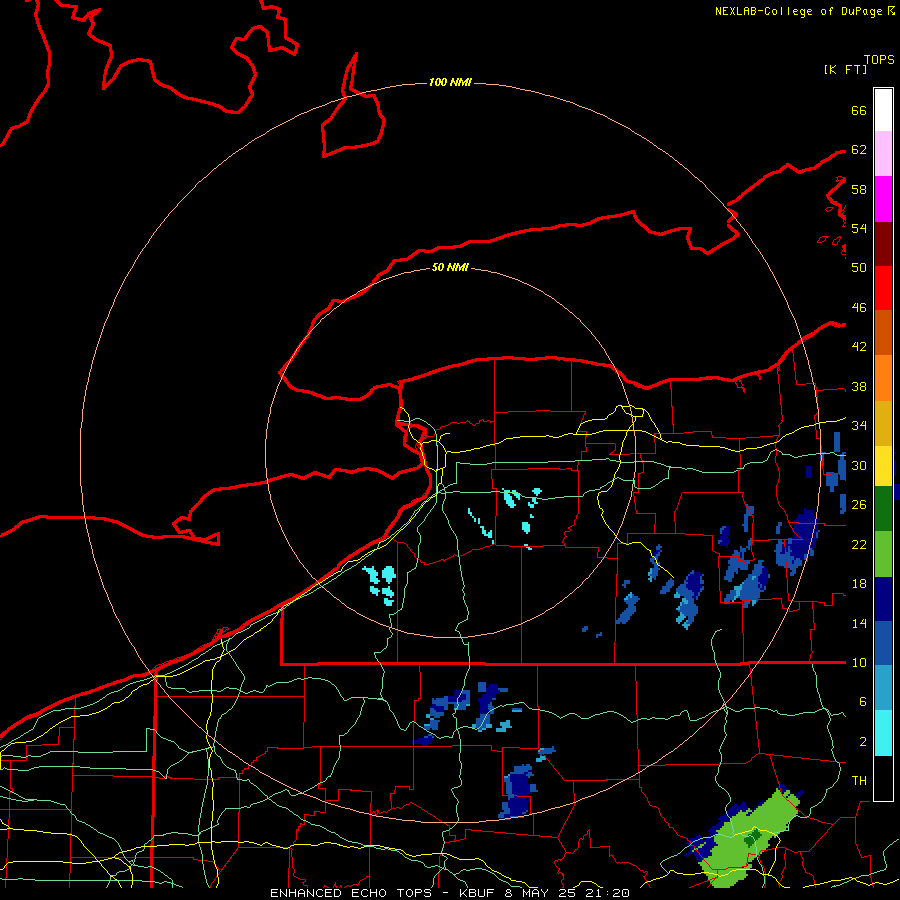Click the legend value '18'
Image resolution: width=900 pixels, height=900 pixels.
[x=859, y=584]
